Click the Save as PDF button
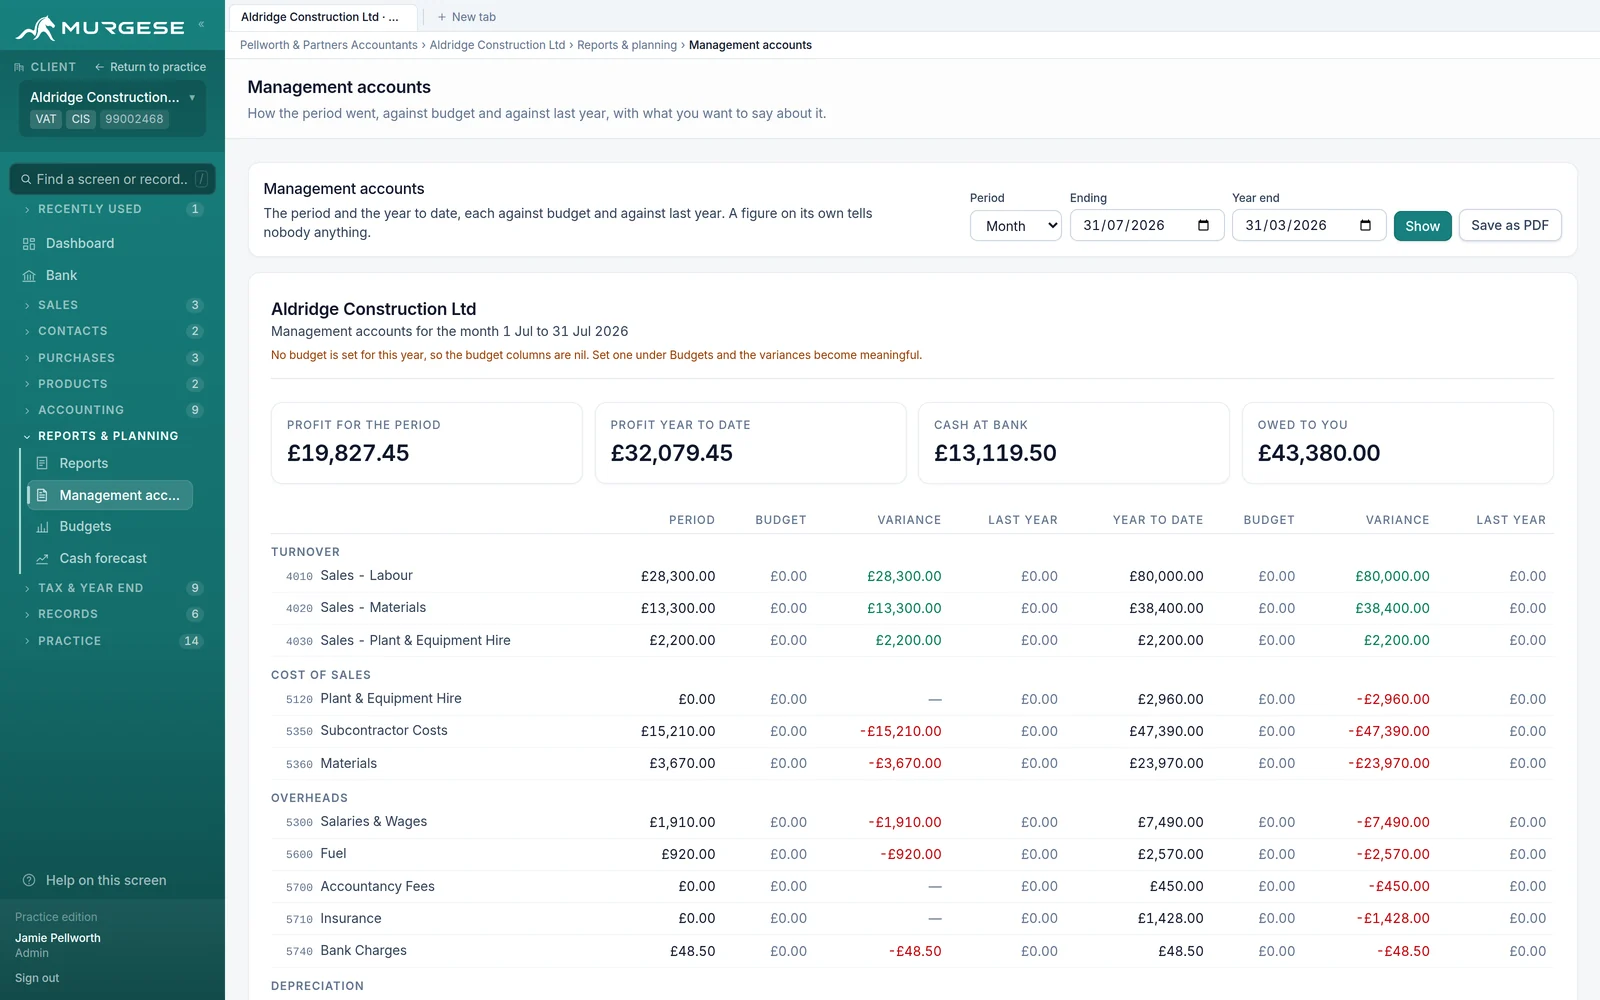The image size is (1600, 1000). tap(1509, 226)
